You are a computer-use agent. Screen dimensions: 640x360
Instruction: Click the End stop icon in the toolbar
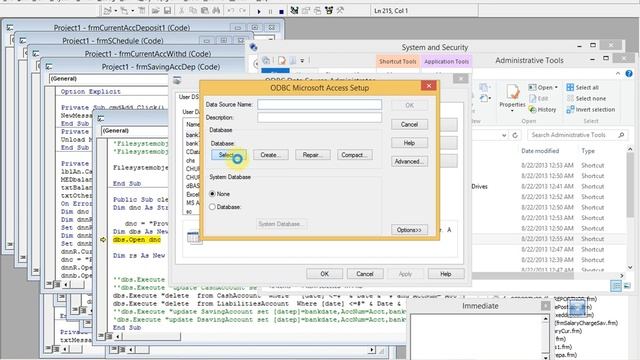[281, 11]
